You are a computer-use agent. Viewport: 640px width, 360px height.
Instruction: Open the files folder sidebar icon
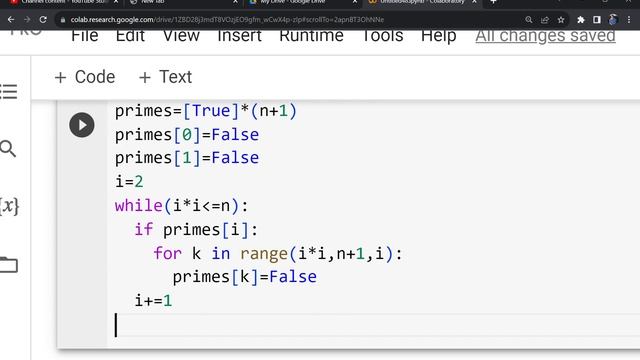point(9,264)
